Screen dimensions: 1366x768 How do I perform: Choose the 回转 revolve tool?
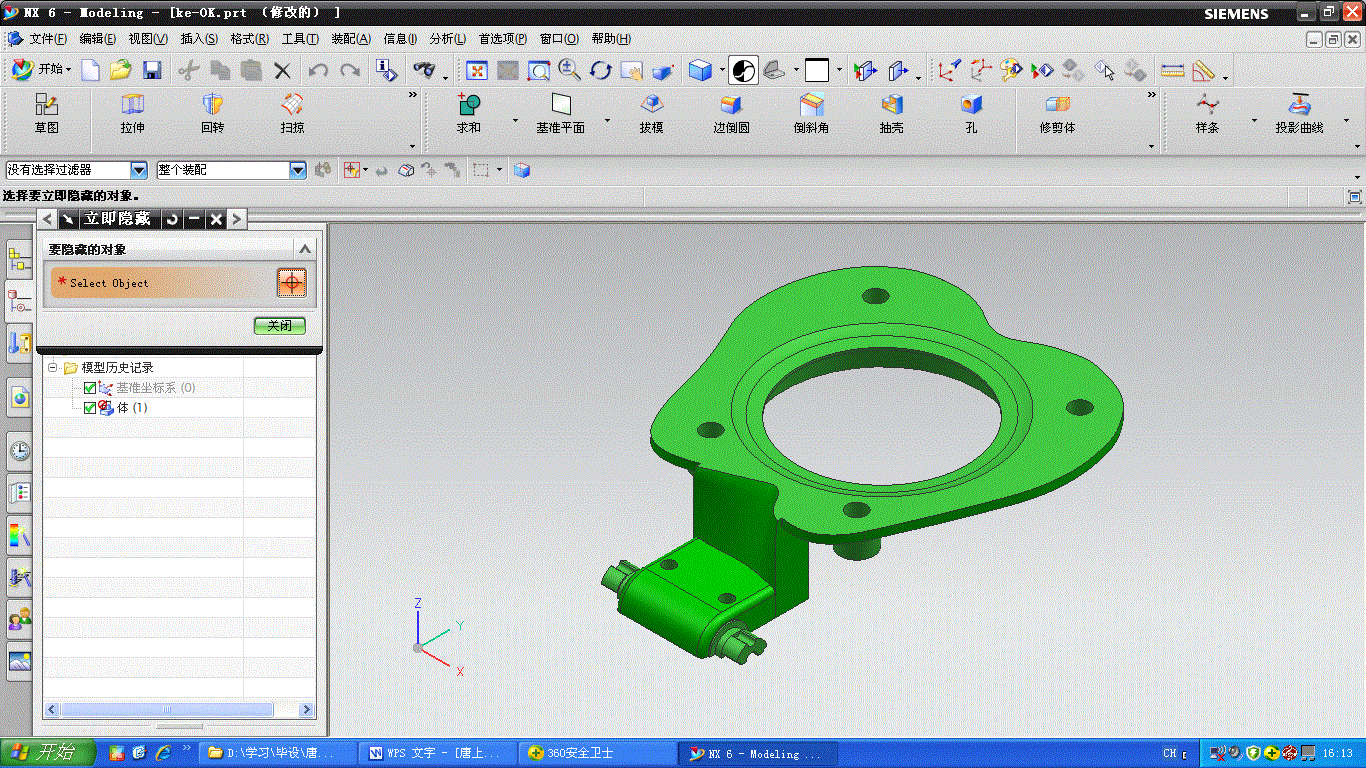[x=212, y=114]
